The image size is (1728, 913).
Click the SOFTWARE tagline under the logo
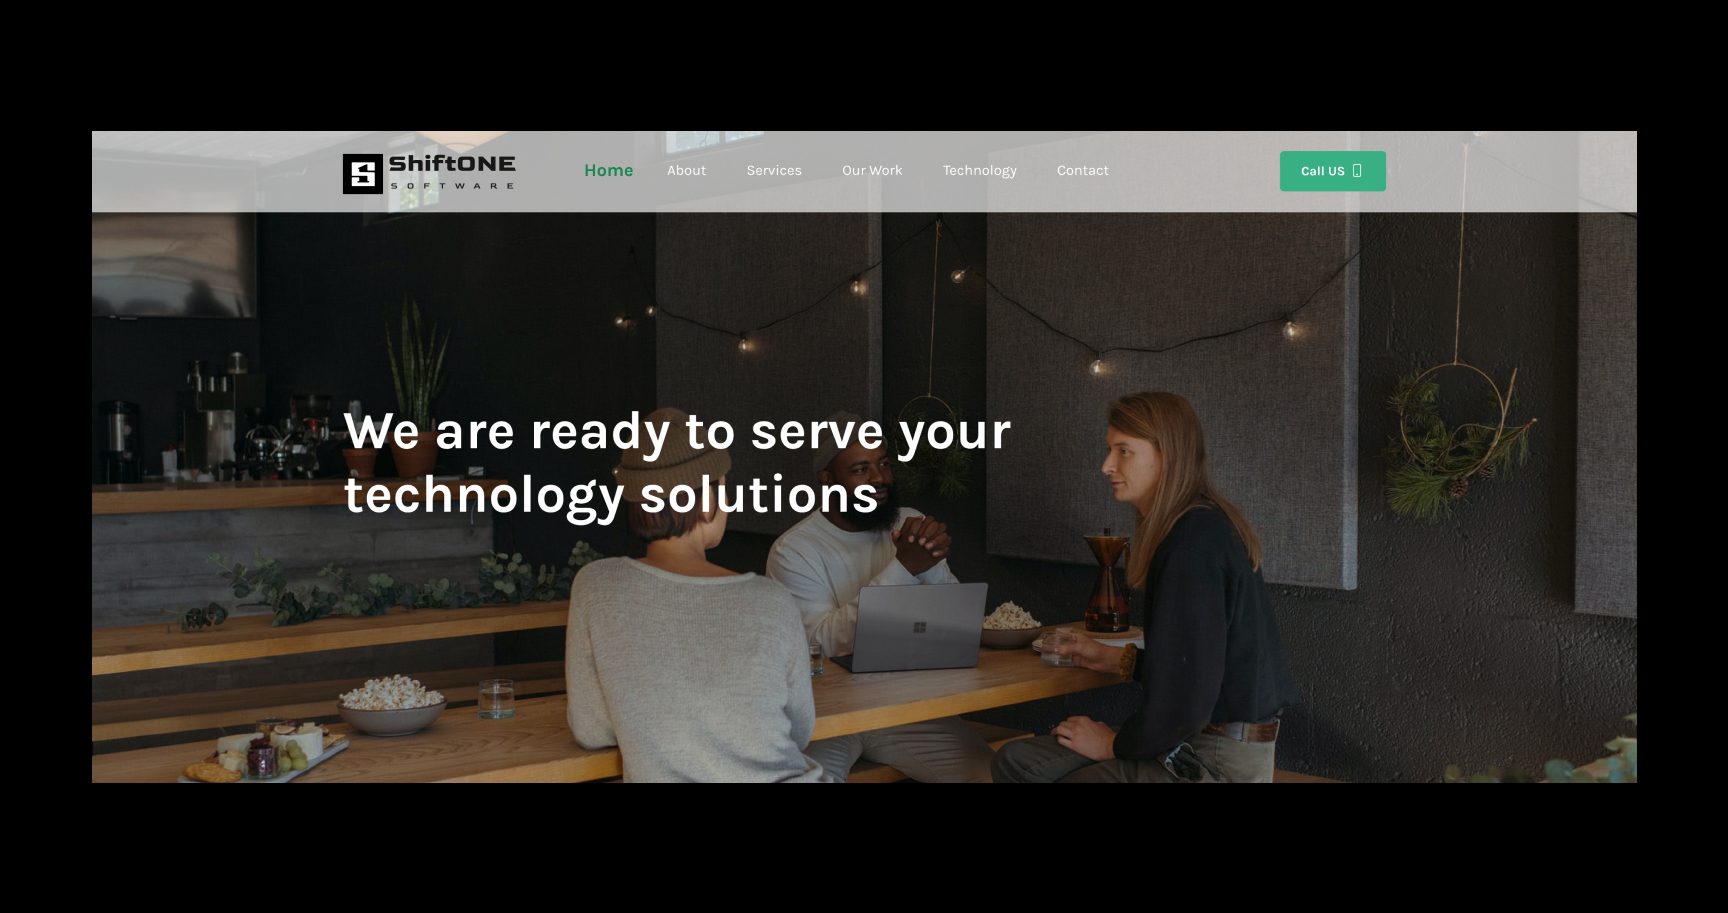click(452, 186)
